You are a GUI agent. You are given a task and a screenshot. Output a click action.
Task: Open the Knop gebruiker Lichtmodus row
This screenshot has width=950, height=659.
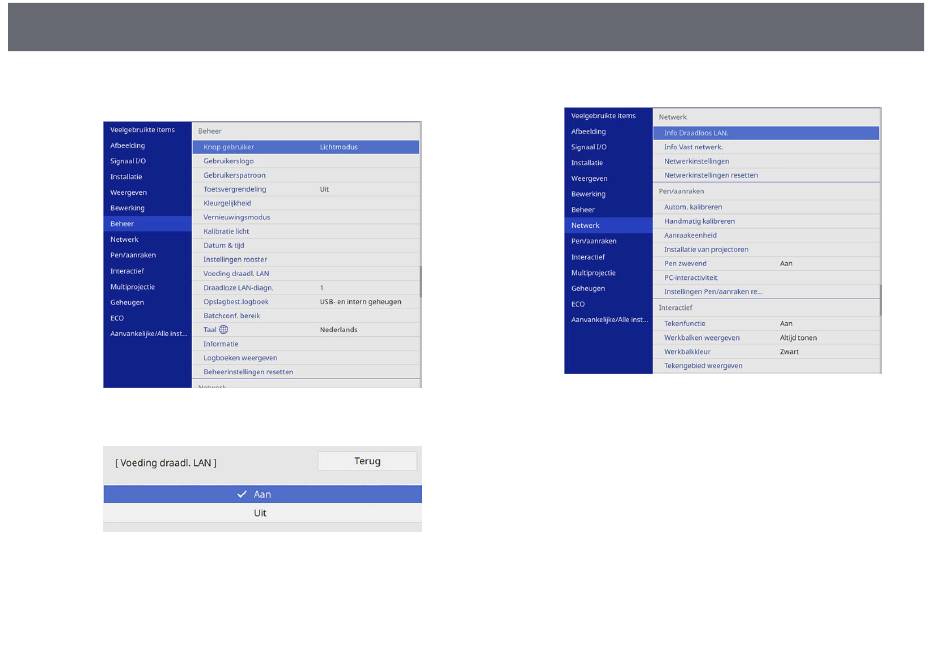pyautogui.click(x=306, y=147)
